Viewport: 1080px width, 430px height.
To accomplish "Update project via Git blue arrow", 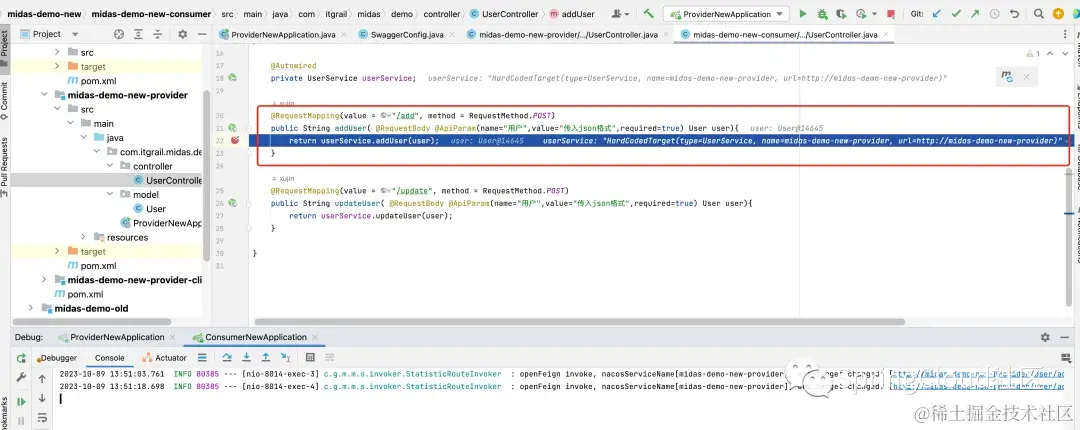I will (937, 14).
